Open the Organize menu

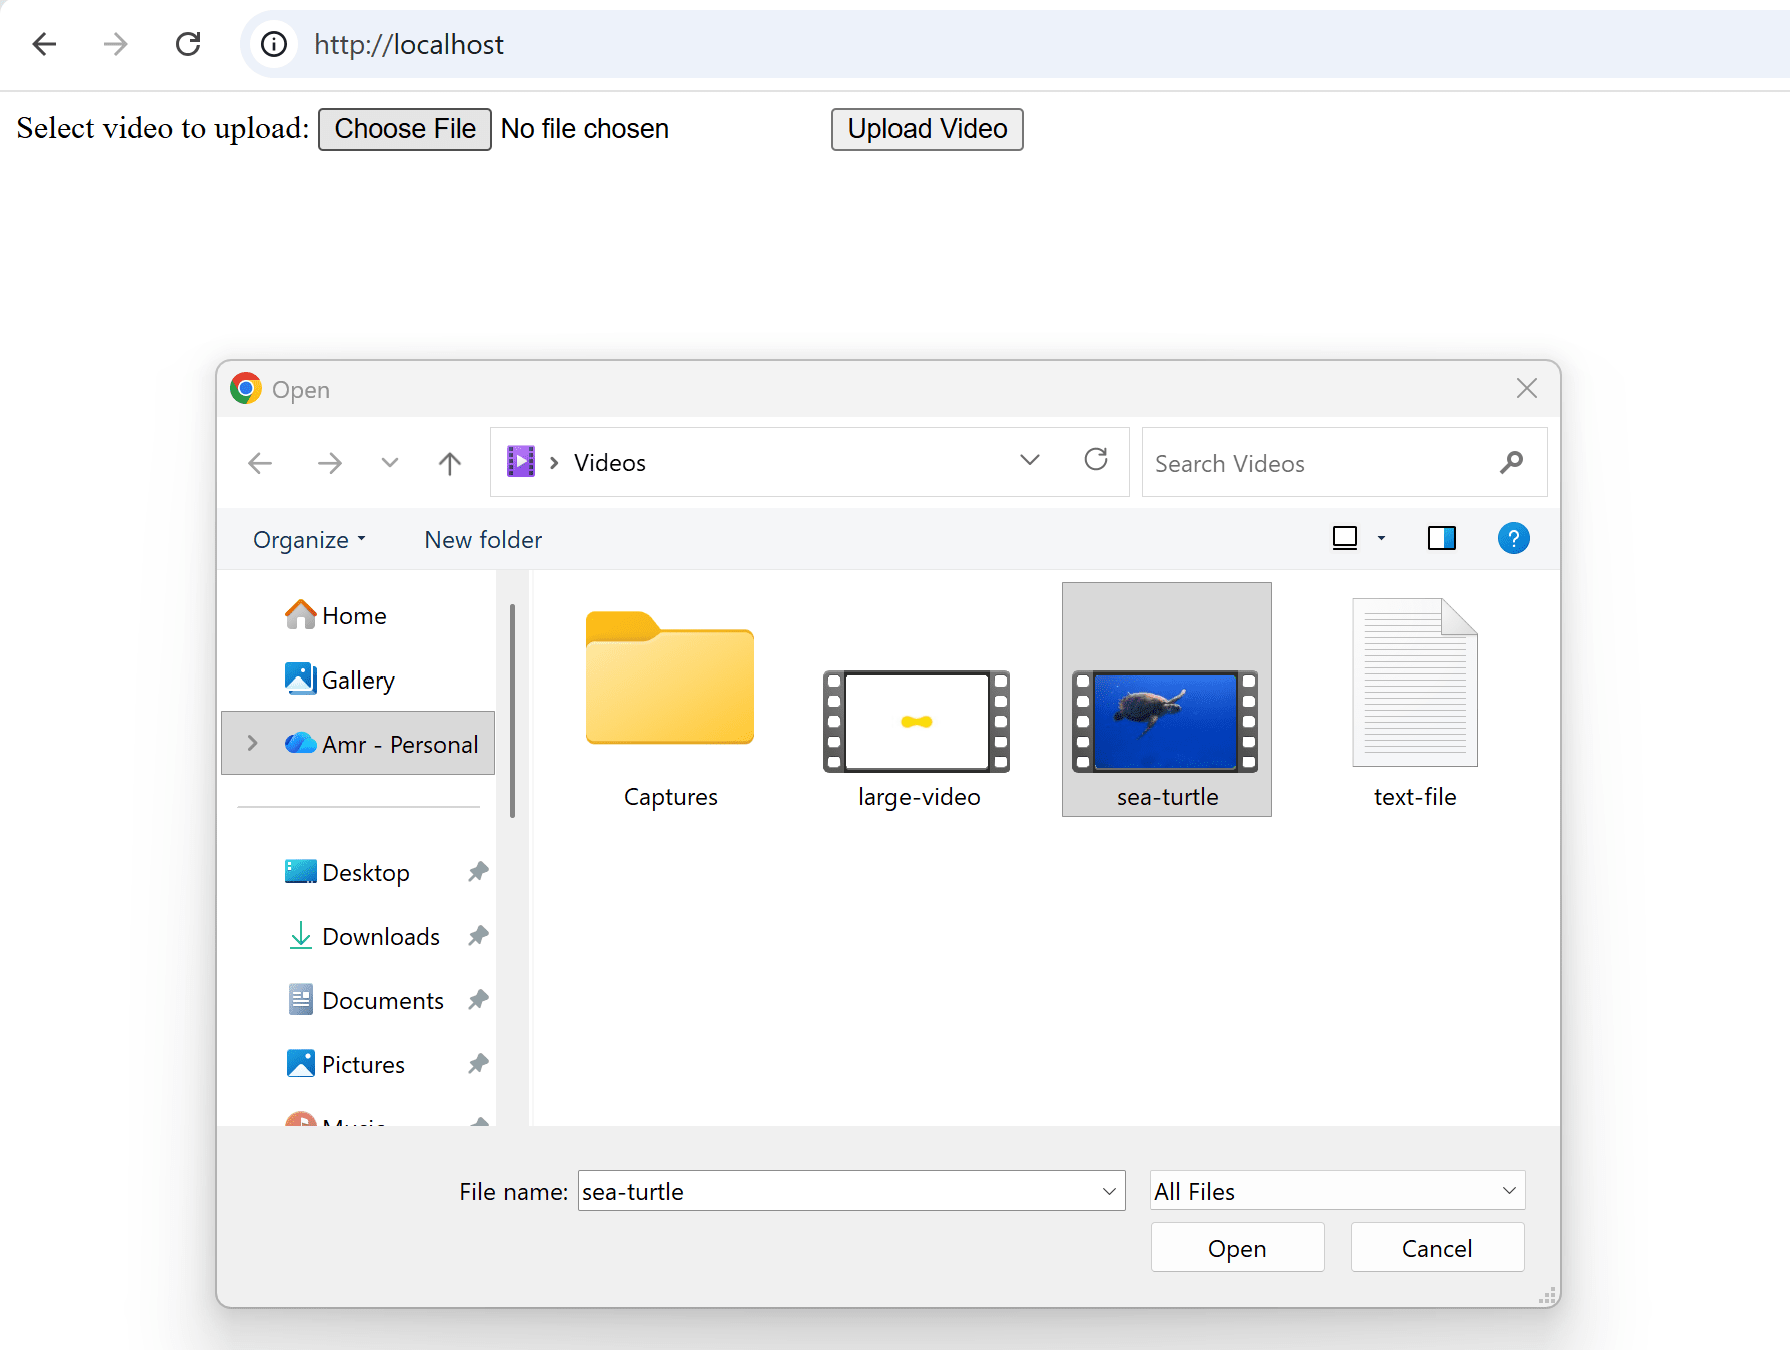click(309, 540)
